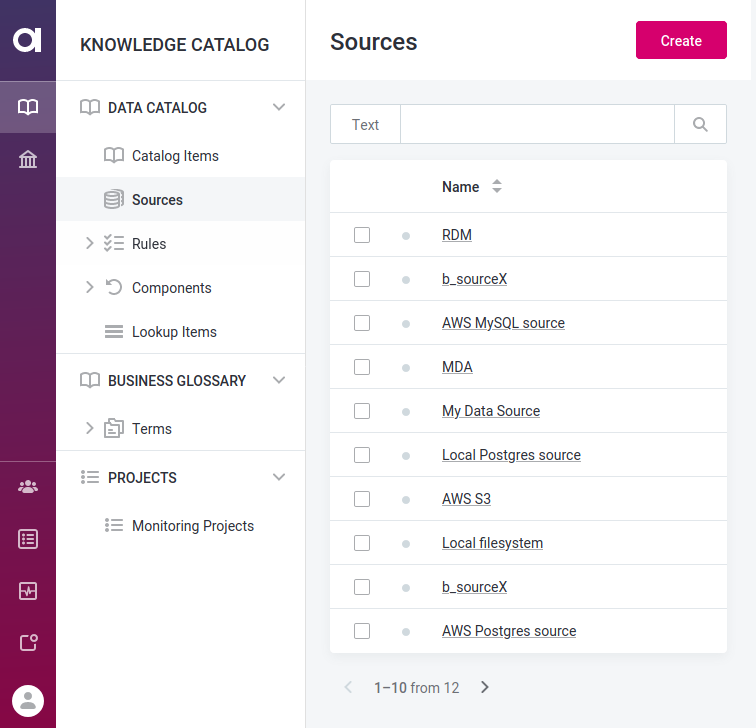Collapse the Data Catalog section
This screenshot has width=756, height=728.
(279, 107)
